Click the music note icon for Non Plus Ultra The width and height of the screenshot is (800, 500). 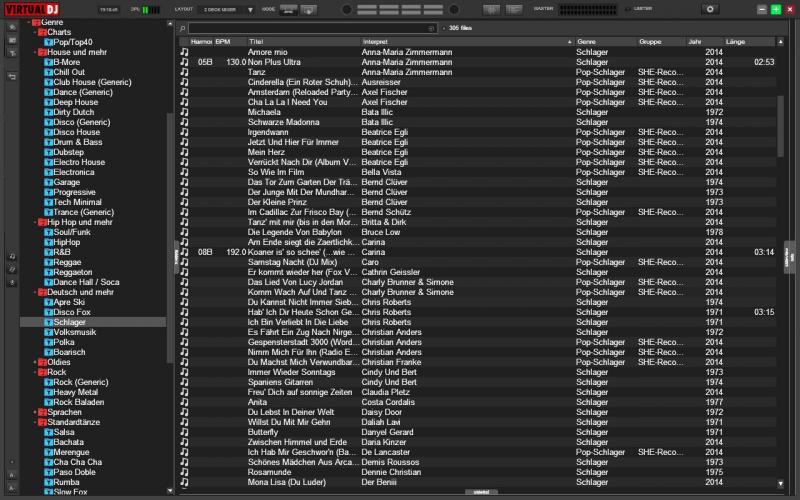184,62
